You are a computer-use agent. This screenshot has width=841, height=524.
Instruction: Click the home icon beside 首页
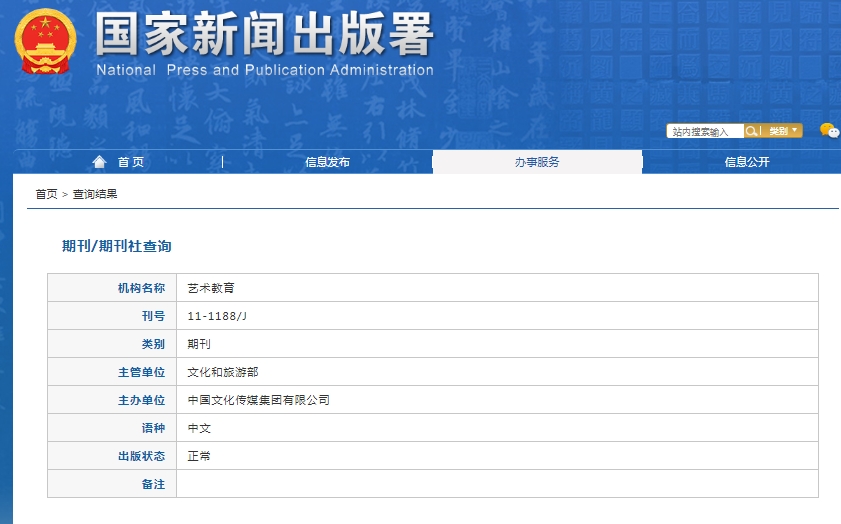(x=99, y=162)
